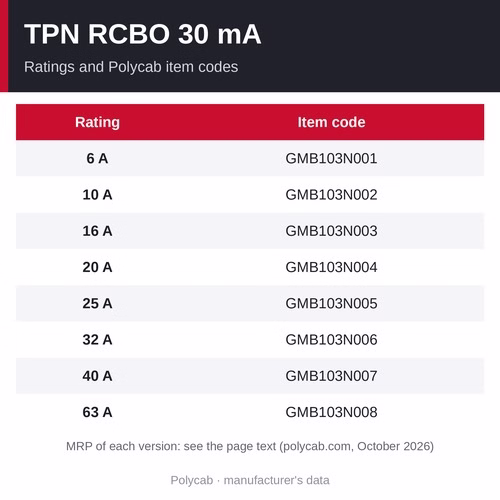Click the 6 A rating cell
Screen dimensions: 500x500
click(x=97, y=158)
